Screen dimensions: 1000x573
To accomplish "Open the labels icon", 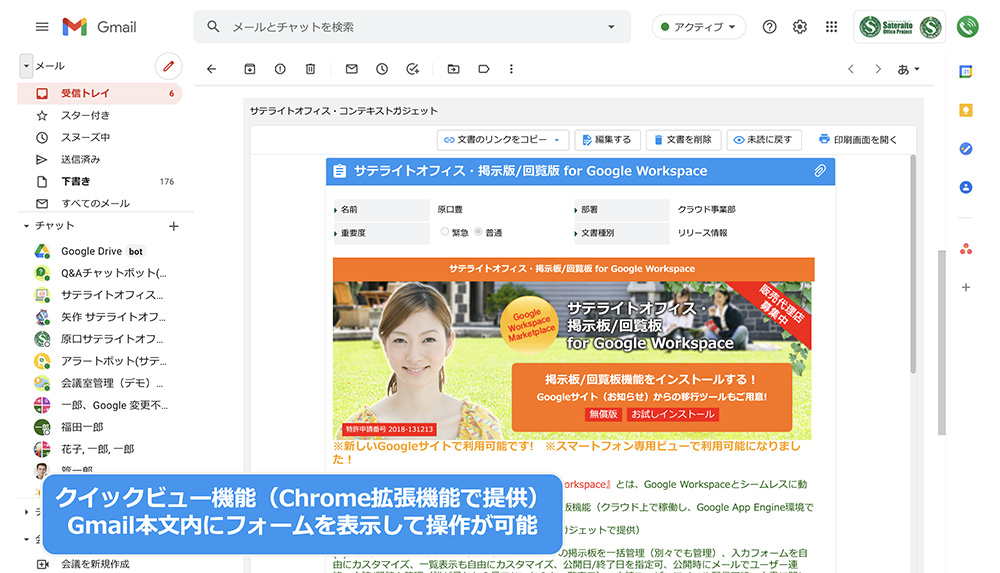I will pos(484,69).
